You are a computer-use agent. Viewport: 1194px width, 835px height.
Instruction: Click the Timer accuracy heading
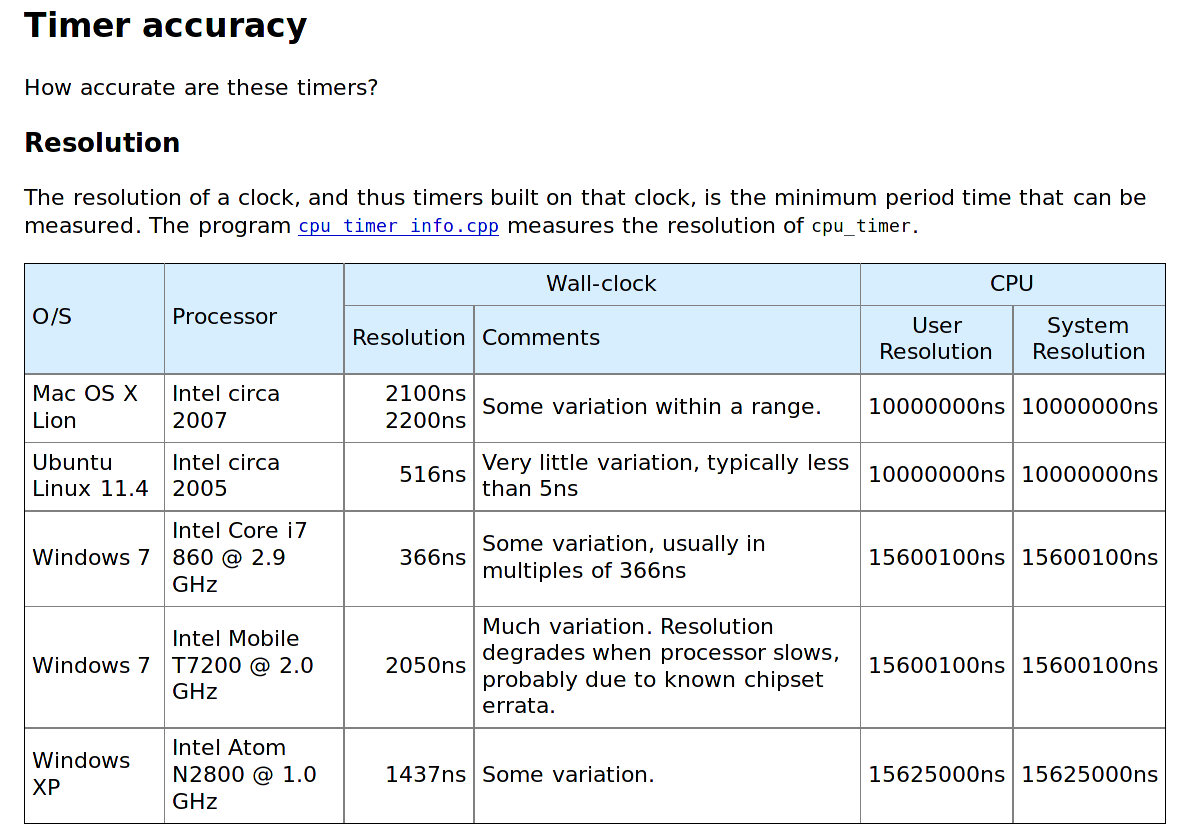(165, 25)
